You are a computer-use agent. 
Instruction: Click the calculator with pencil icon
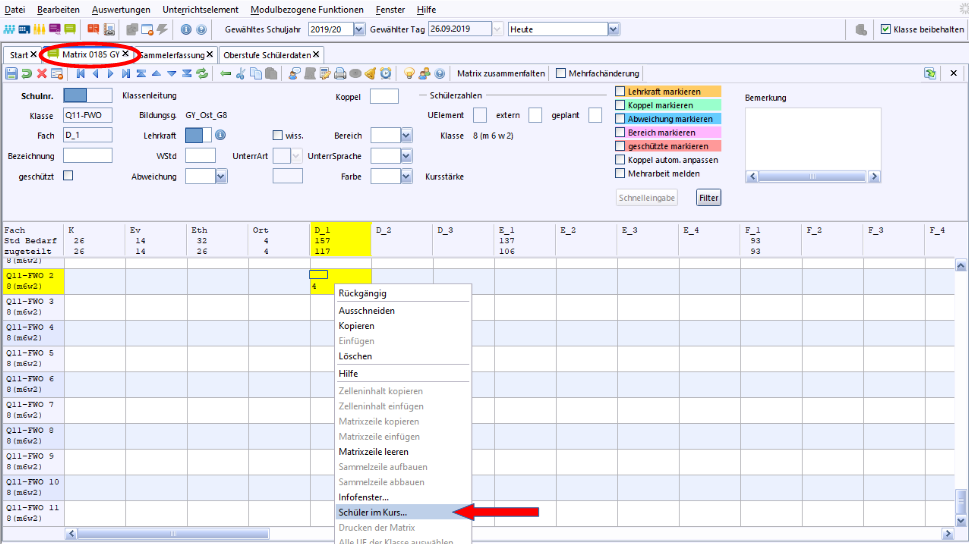(325, 74)
